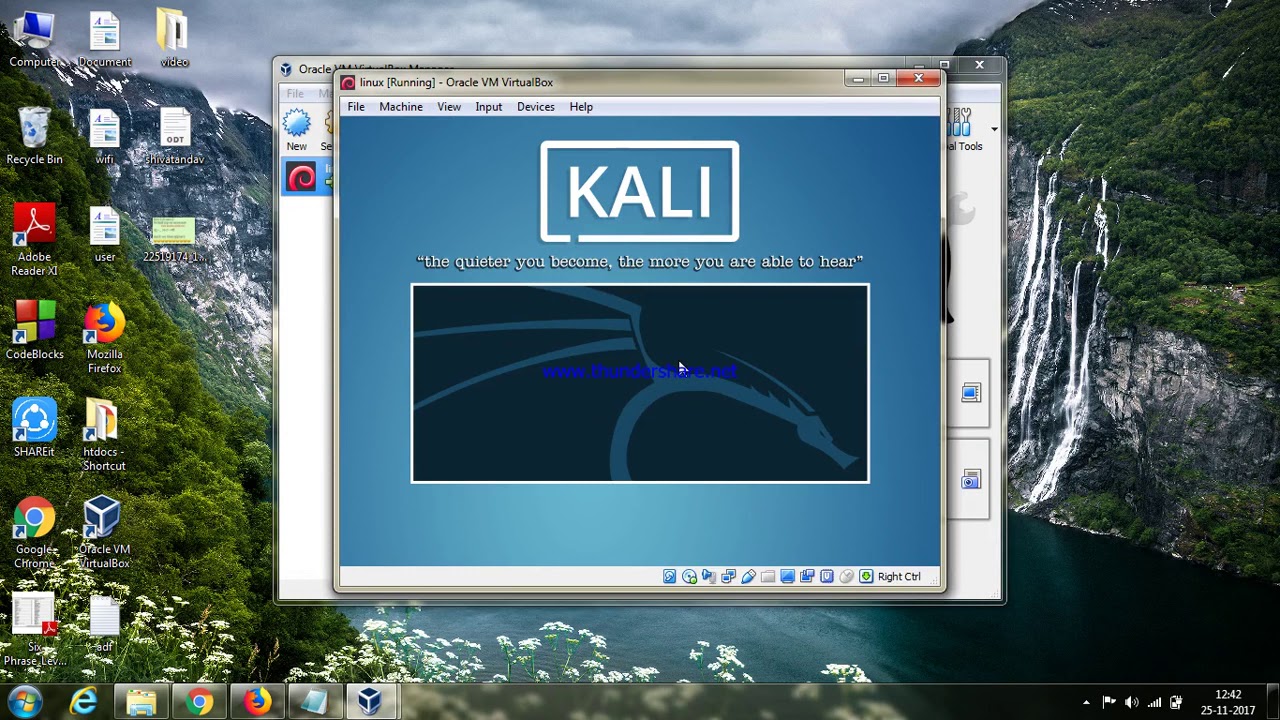Select the adf file icon
The width and height of the screenshot is (1280, 720).
[105, 624]
